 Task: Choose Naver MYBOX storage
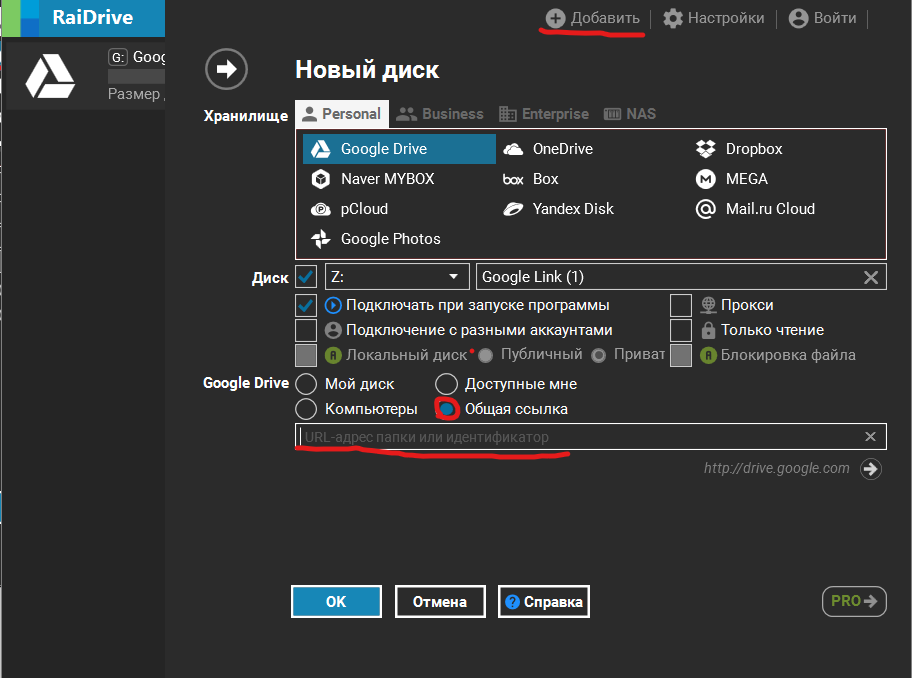pyautogui.click(x=373, y=179)
